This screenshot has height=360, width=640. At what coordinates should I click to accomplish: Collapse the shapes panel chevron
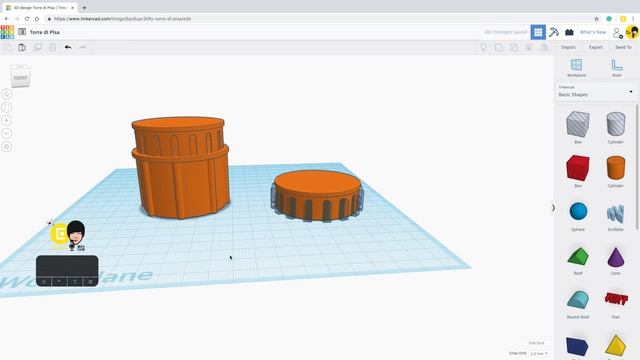[x=553, y=208]
